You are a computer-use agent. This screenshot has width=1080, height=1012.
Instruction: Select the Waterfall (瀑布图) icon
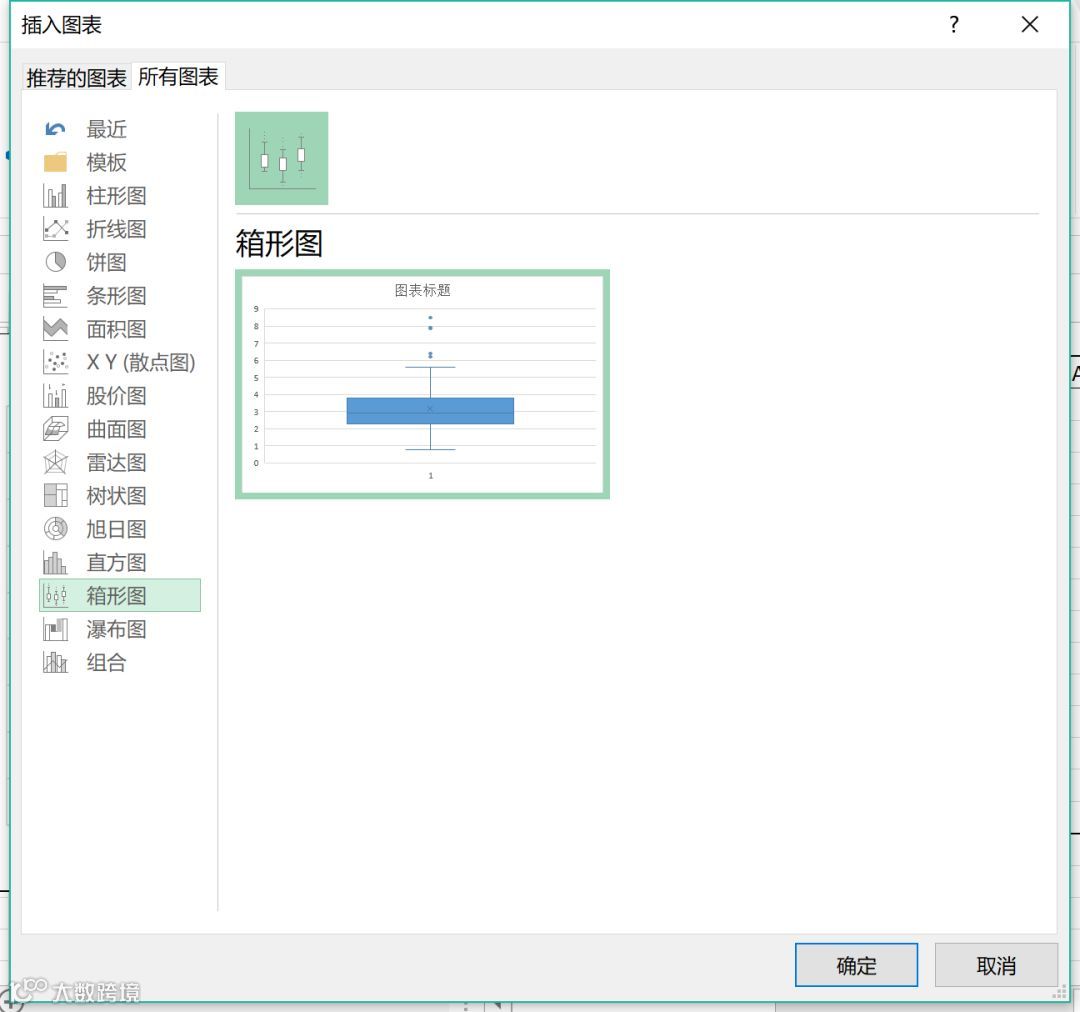[55, 629]
